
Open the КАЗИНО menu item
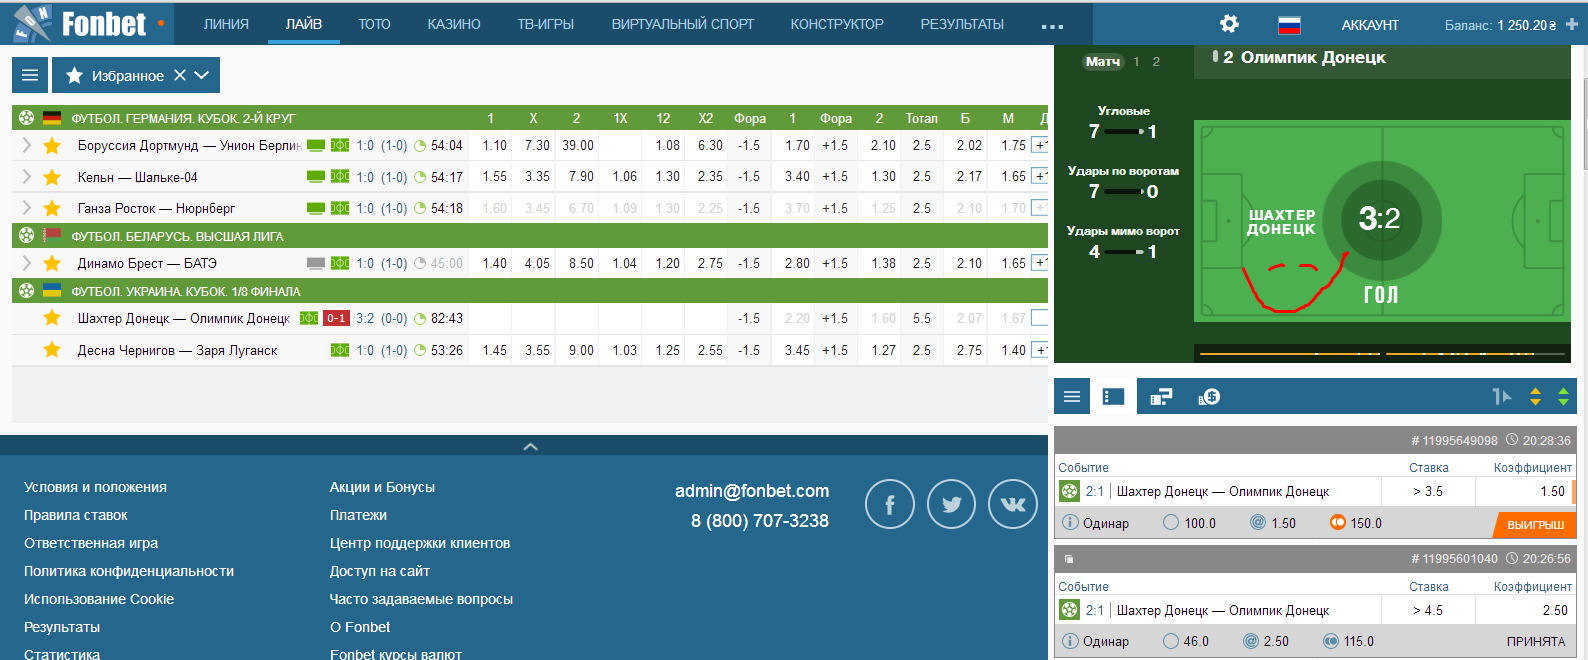point(454,24)
